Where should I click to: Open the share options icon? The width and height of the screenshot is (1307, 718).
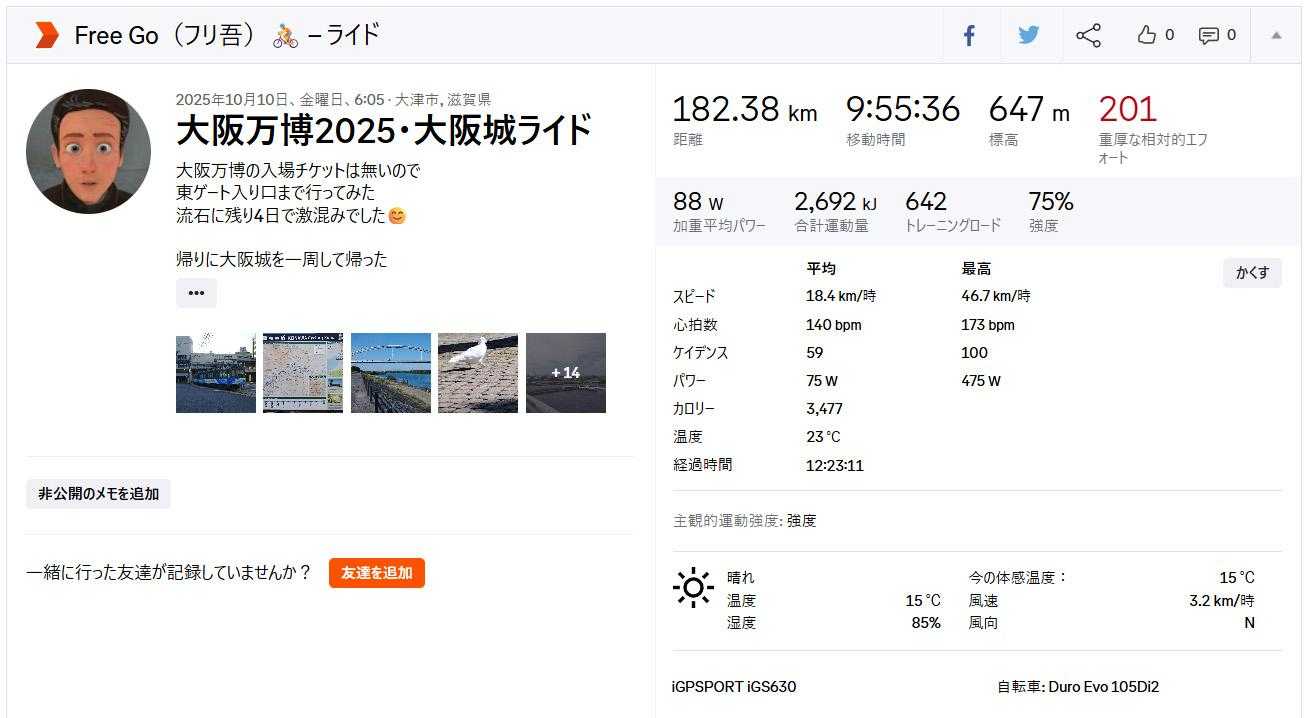point(1088,36)
